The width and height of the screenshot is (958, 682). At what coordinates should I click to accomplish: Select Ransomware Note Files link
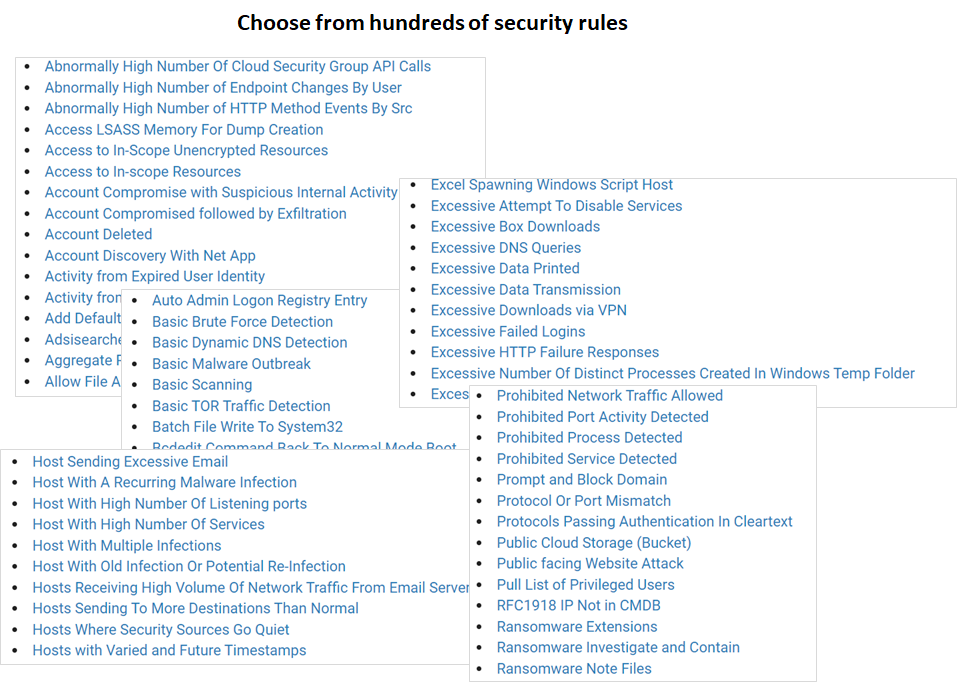tap(573, 669)
